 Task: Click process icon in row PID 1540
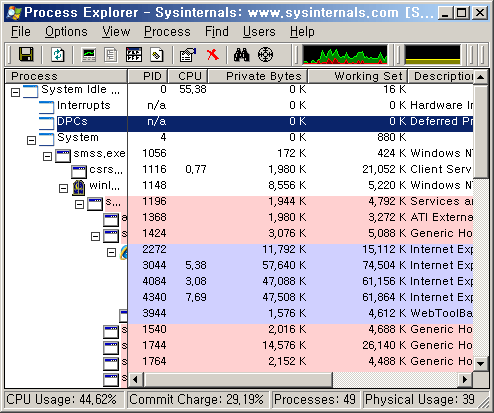[x=111, y=332]
